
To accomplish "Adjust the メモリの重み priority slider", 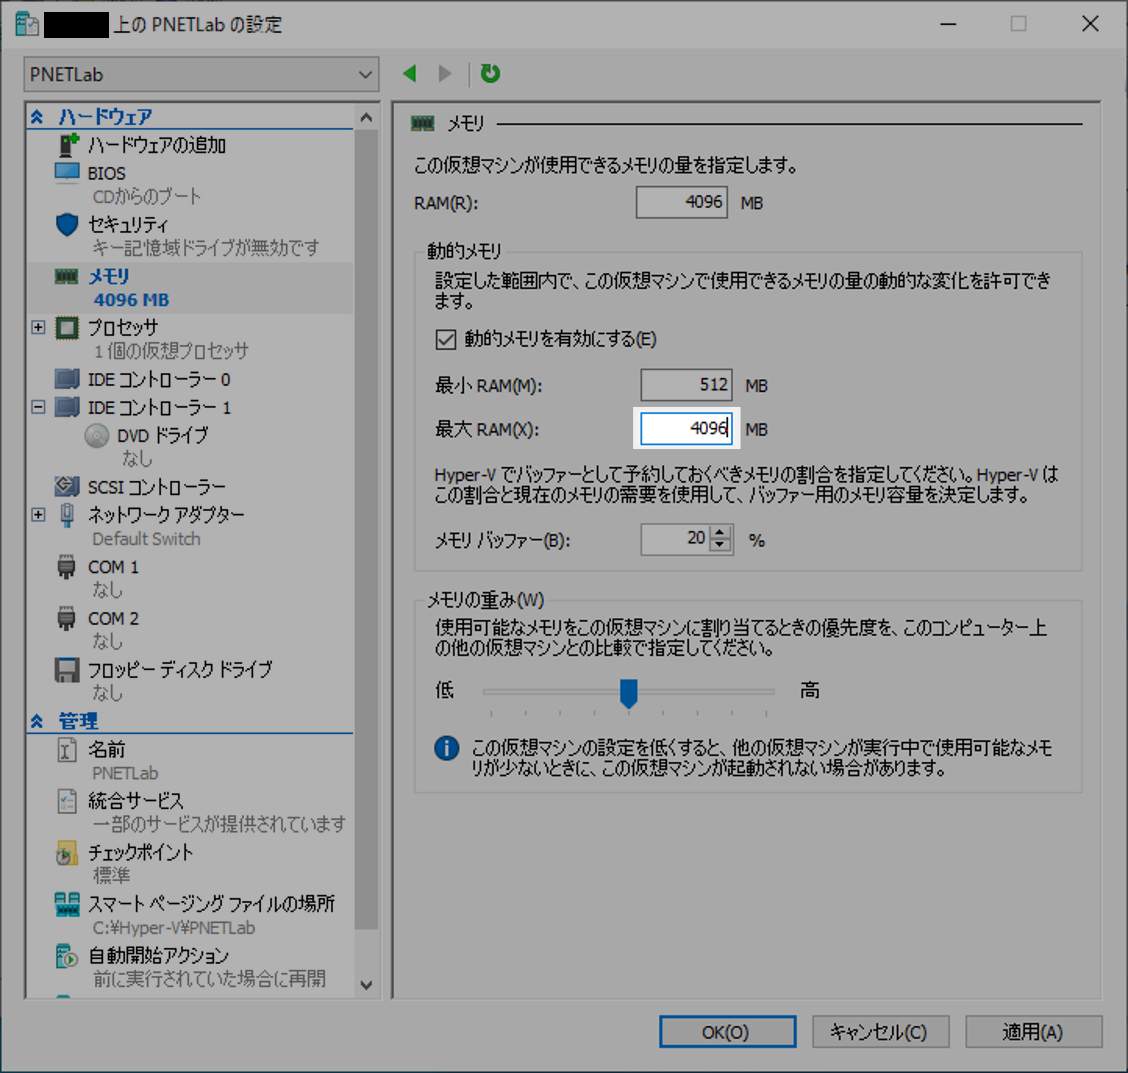I will [629, 690].
